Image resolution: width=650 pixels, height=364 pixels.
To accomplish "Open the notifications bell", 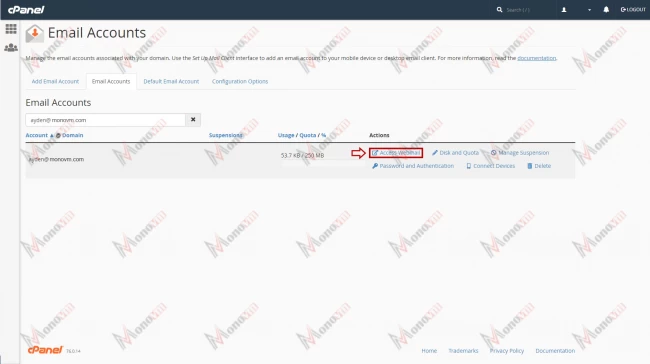I will tap(606, 10).
